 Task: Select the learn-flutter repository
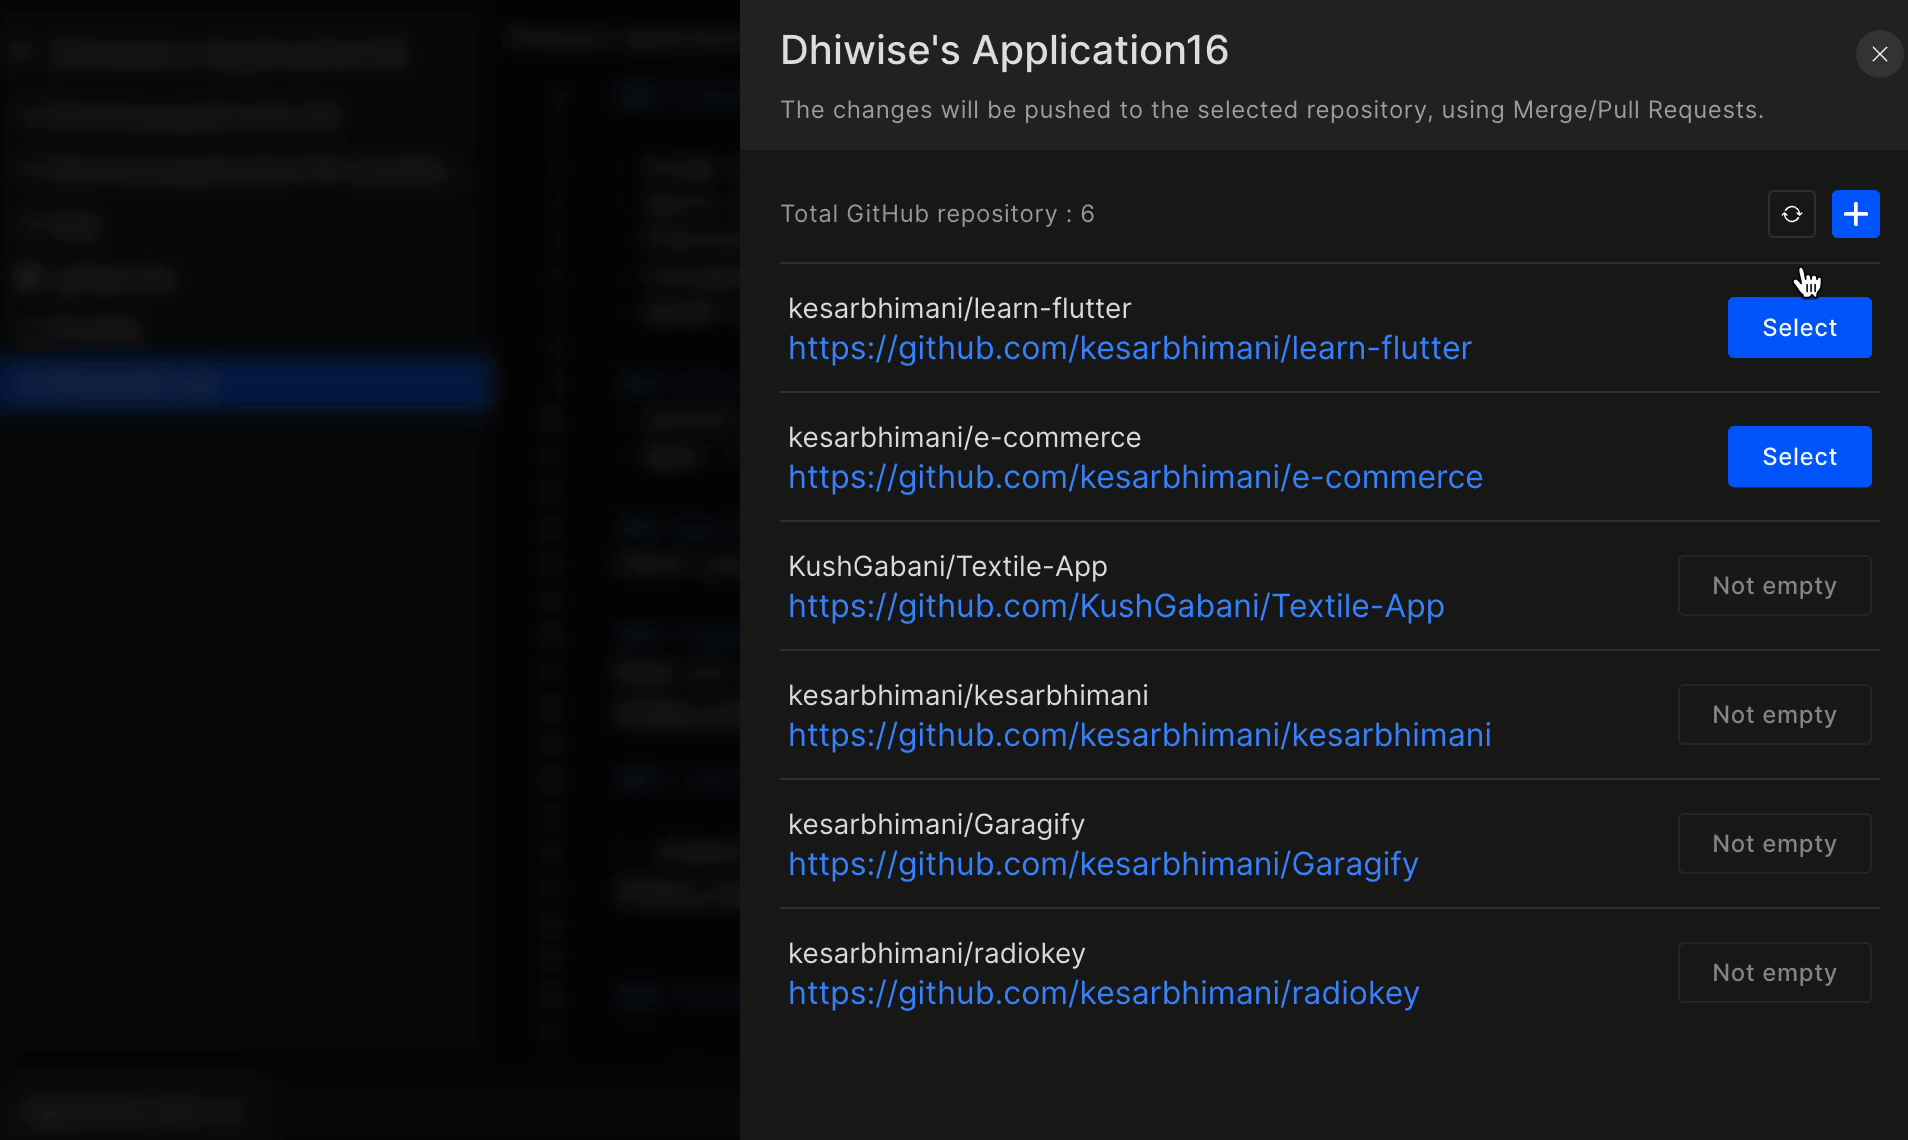1799,327
